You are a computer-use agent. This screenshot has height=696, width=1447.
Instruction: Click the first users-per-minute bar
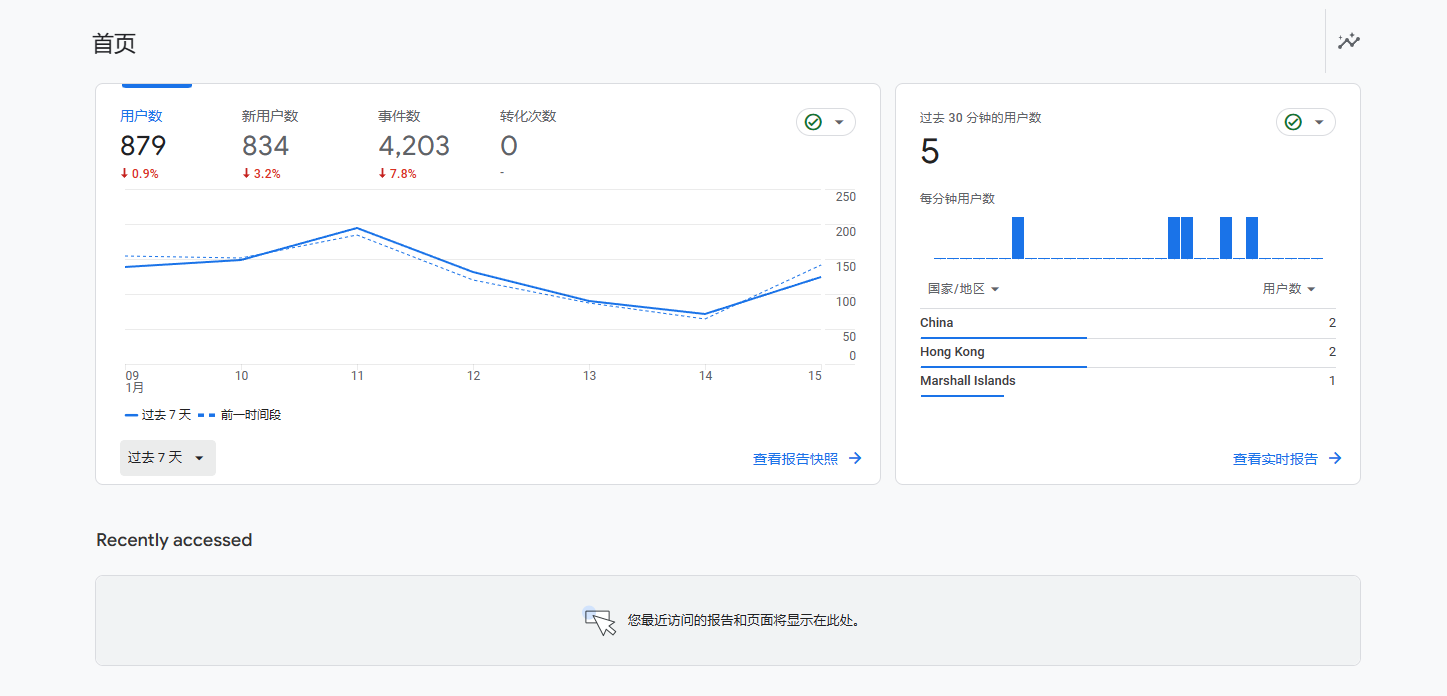(x=1018, y=238)
